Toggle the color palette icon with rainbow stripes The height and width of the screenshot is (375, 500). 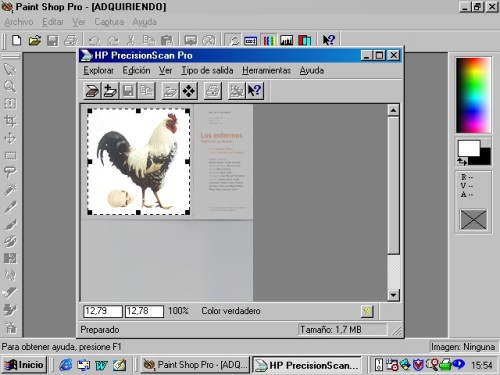pos(269,40)
